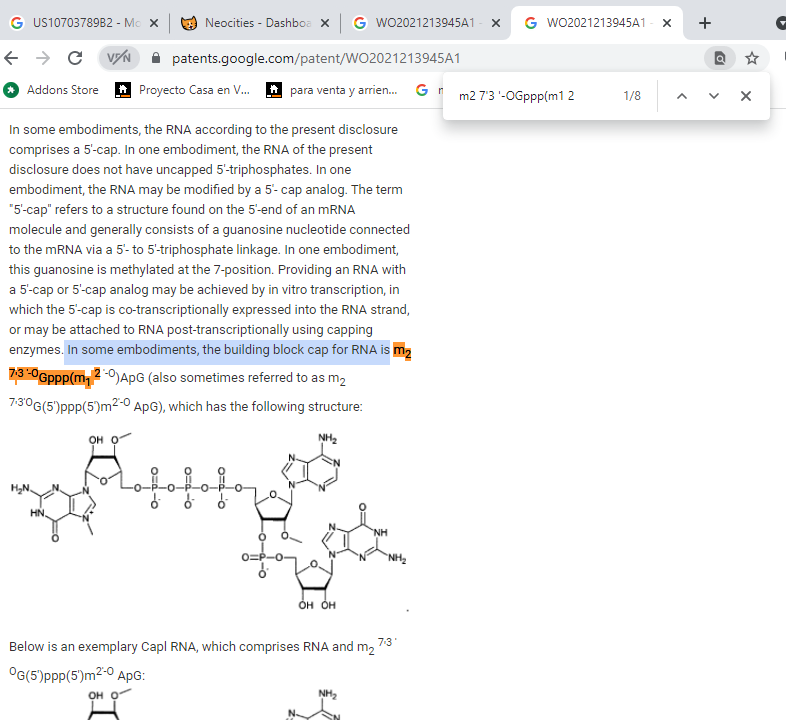Screen dimensions: 786x720
Task: Close the Neocities Dashboard tab
Action: pos(324,23)
